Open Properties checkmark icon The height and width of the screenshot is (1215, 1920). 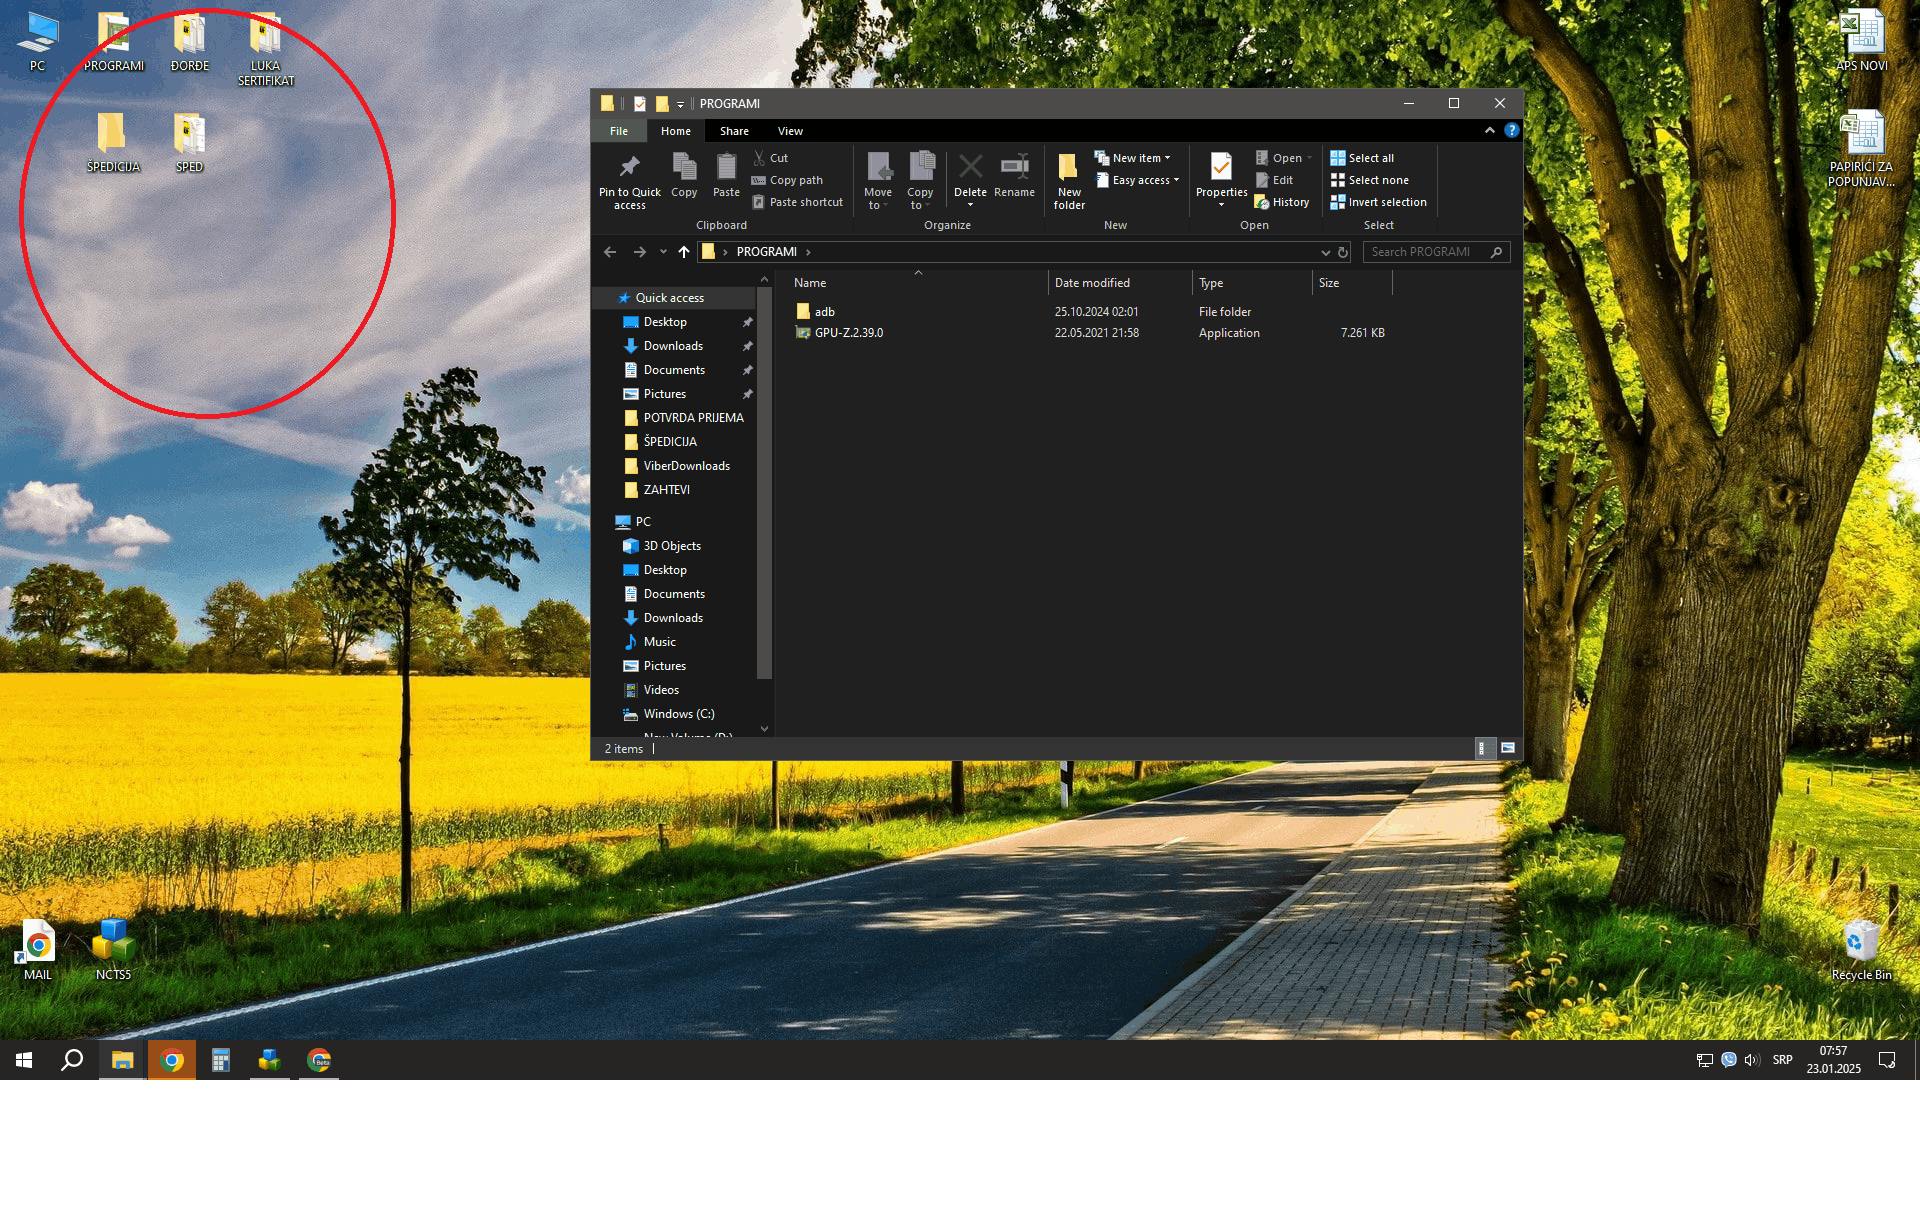tap(1221, 167)
